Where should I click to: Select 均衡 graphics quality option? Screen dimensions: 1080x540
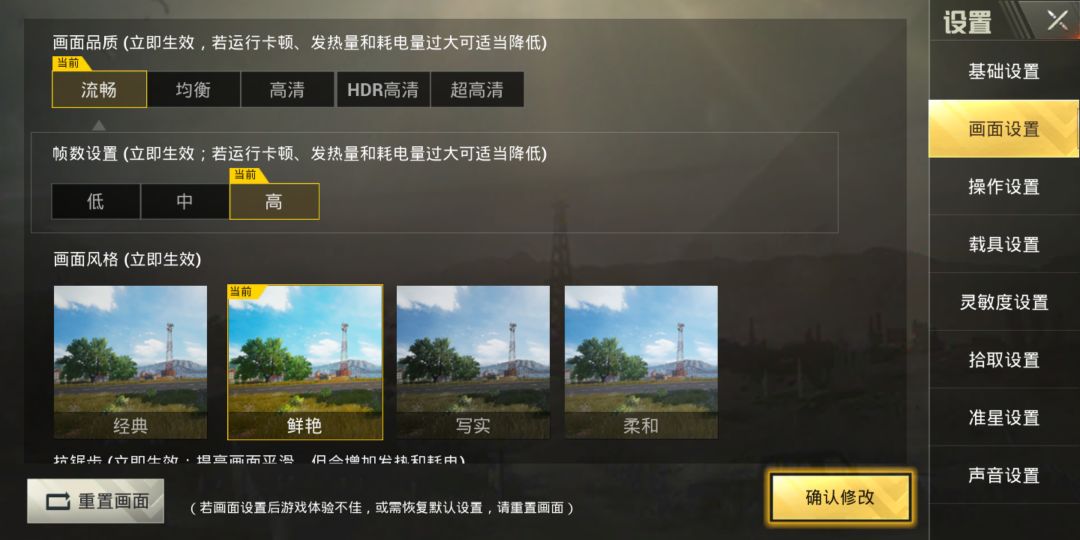194,90
